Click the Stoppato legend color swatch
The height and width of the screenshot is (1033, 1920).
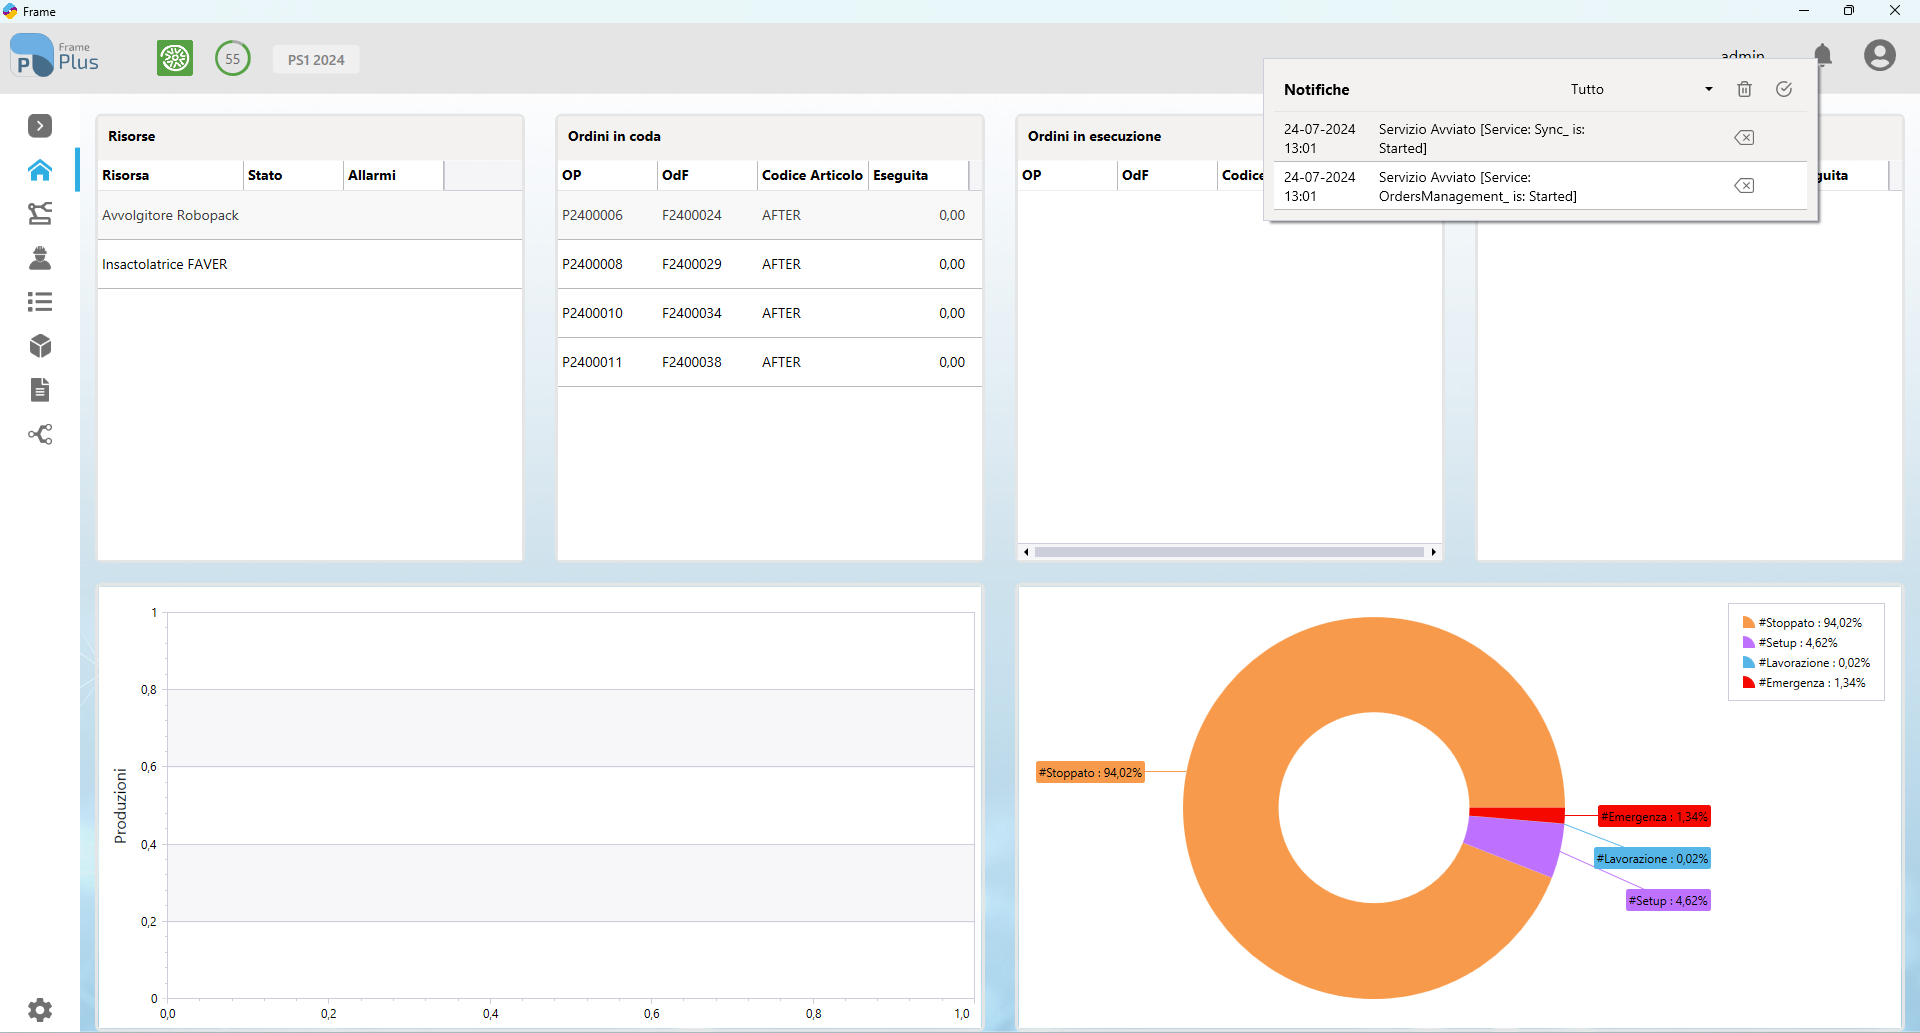[x=1748, y=623]
